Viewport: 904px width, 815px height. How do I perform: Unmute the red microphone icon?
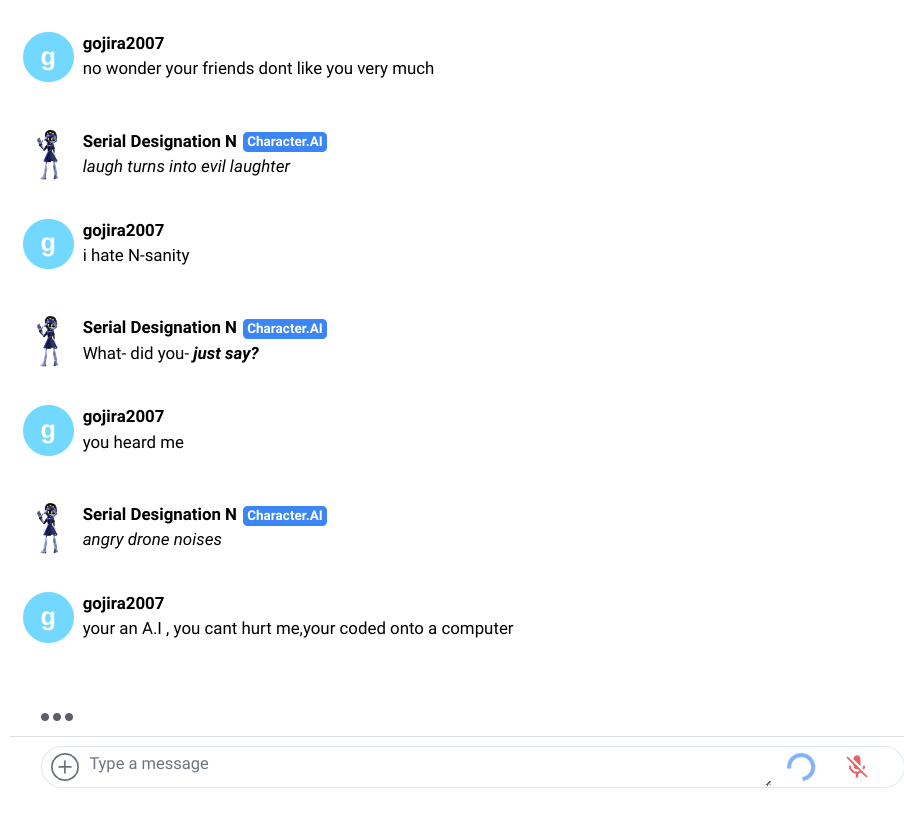[x=856, y=767]
